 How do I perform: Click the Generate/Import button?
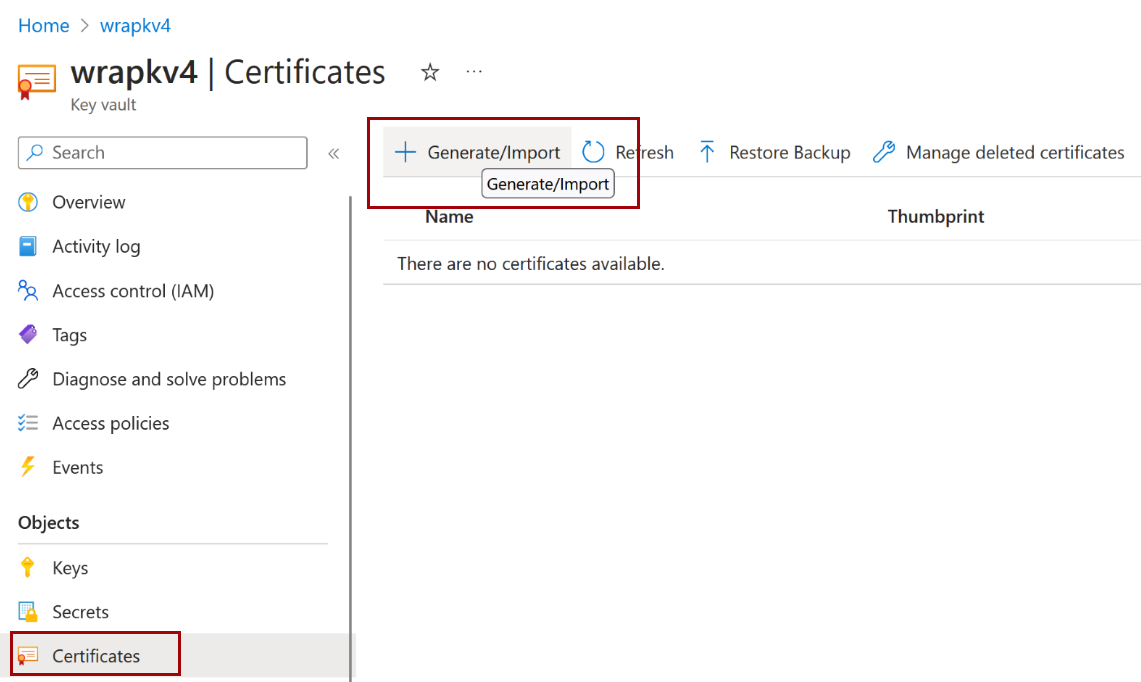click(477, 152)
